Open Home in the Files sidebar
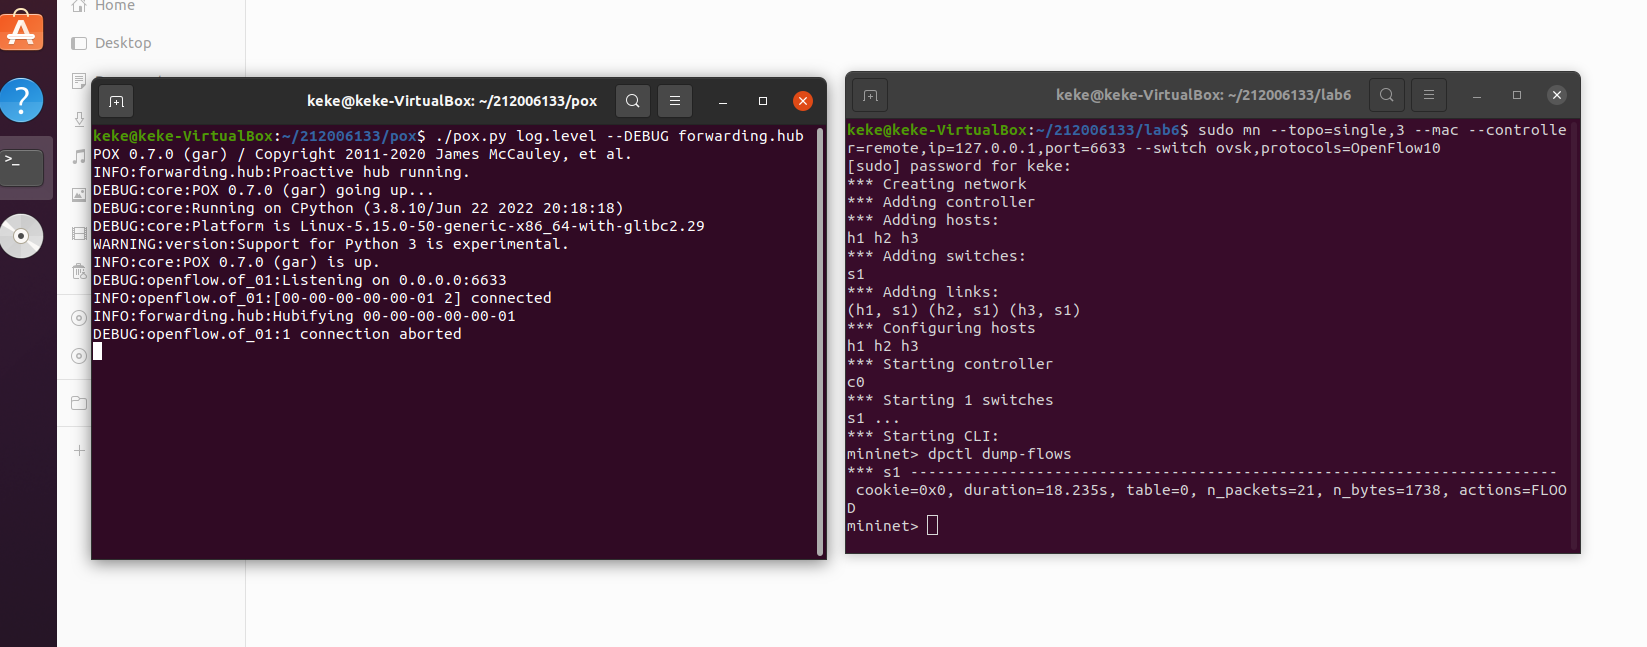This screenshot has width=1647, height=647. (114, 6)
